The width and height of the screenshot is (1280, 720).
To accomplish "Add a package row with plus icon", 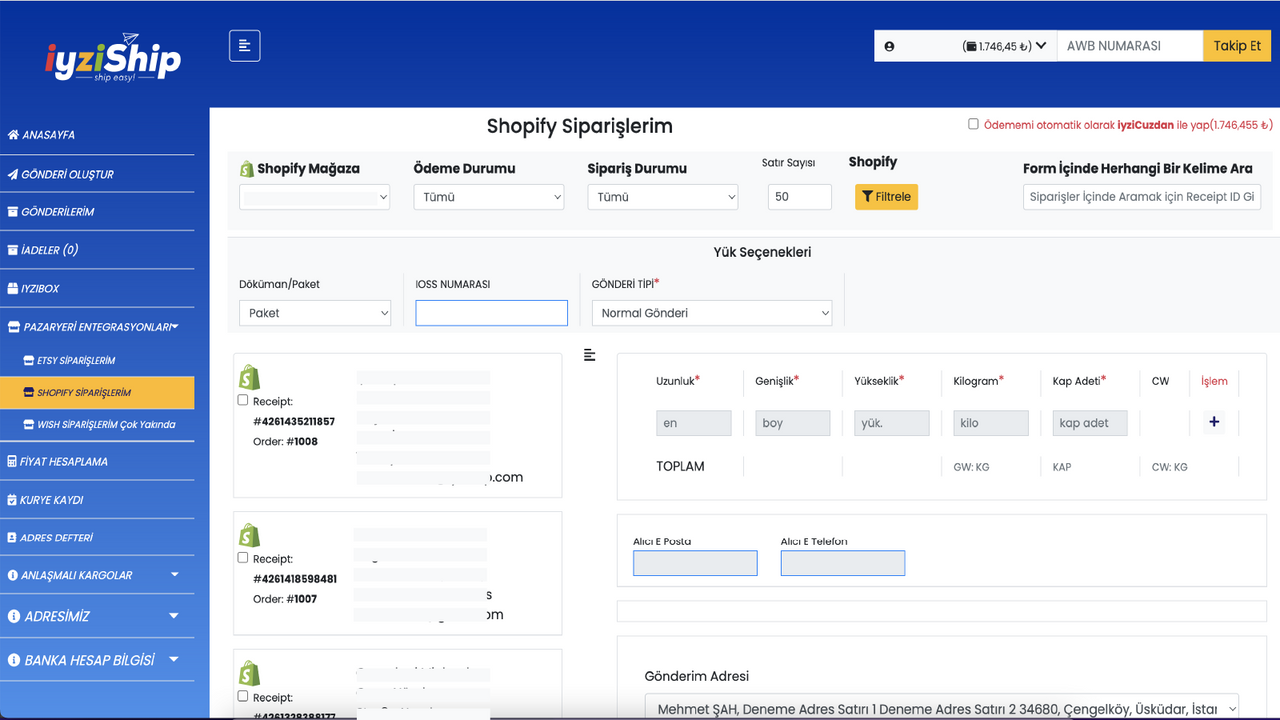I will point(1214,422).
